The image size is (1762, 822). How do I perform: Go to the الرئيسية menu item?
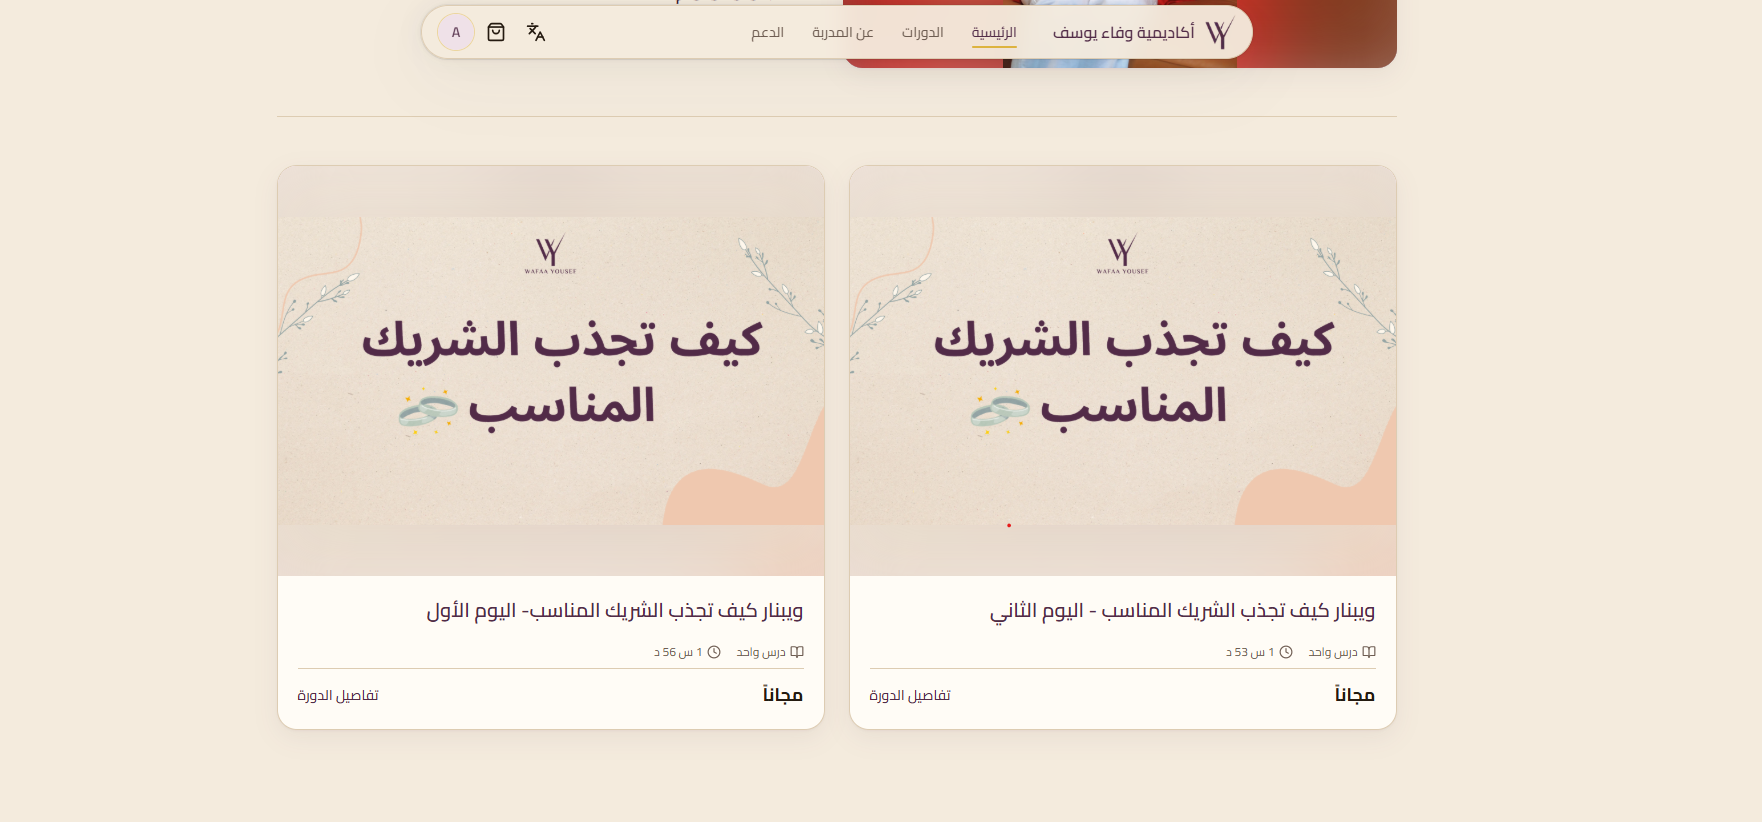(x=994, y=33)
